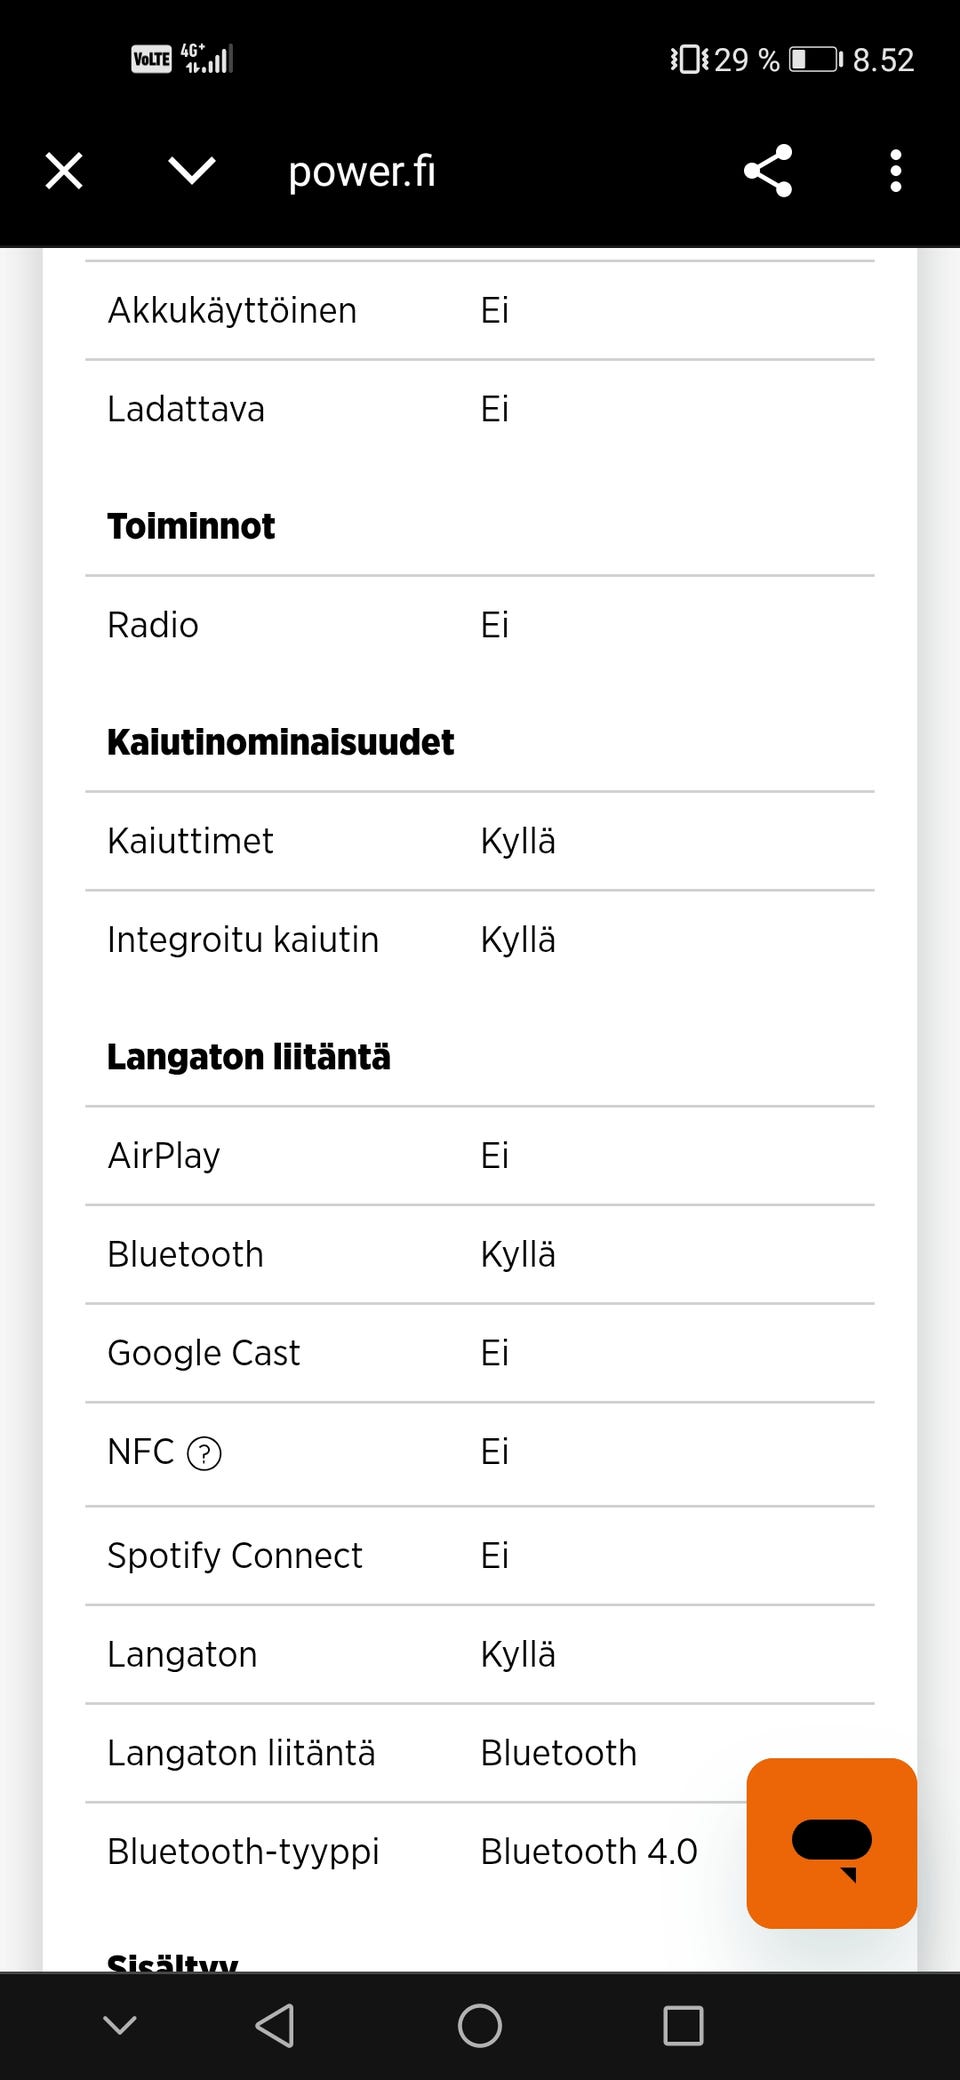The width and height of the screenshot is (960, 2080).
Task: Tap the Ei value beside Spotify Connect
Action: pos(495,1555)
